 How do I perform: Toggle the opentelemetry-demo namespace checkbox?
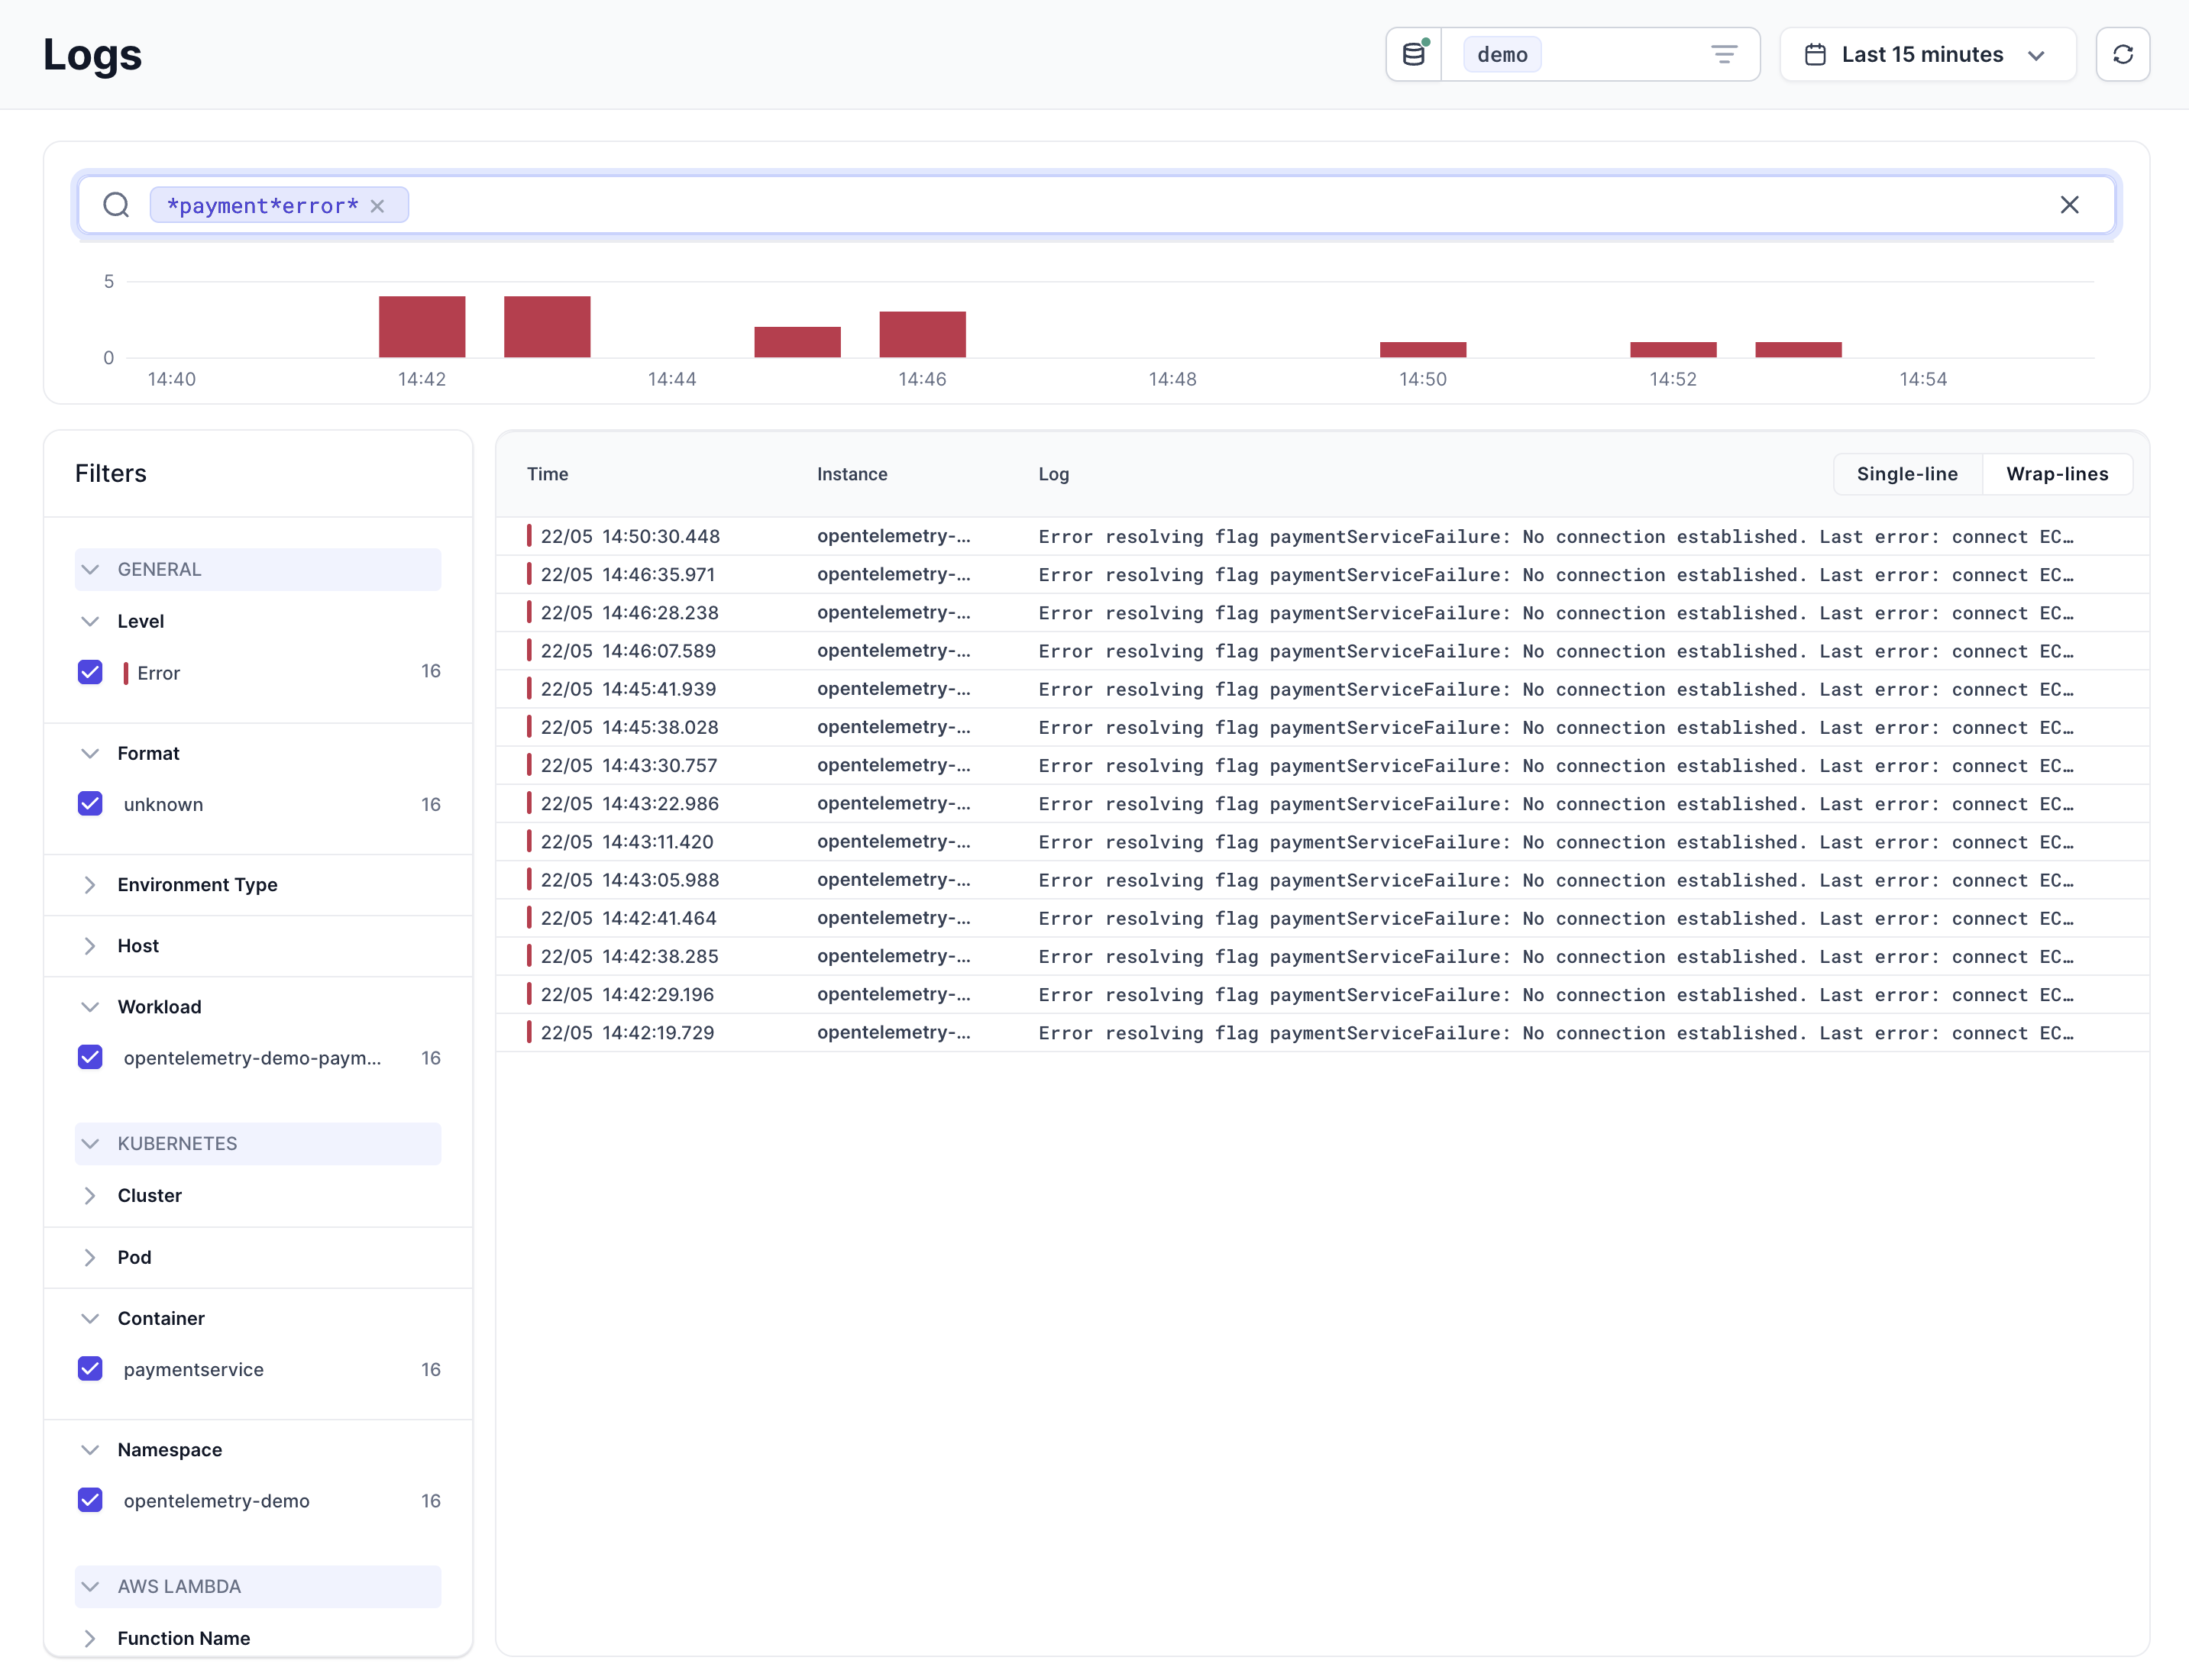(x=90, y=1500)
